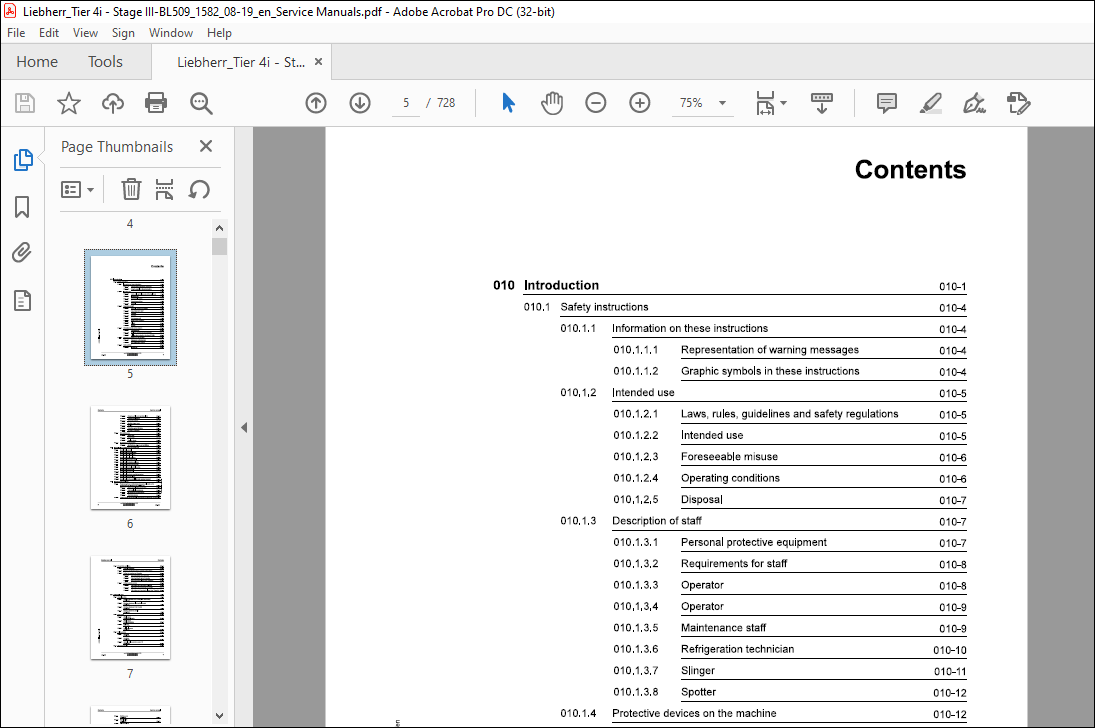Click the 010 Introduction contents entry

point(729,285)
